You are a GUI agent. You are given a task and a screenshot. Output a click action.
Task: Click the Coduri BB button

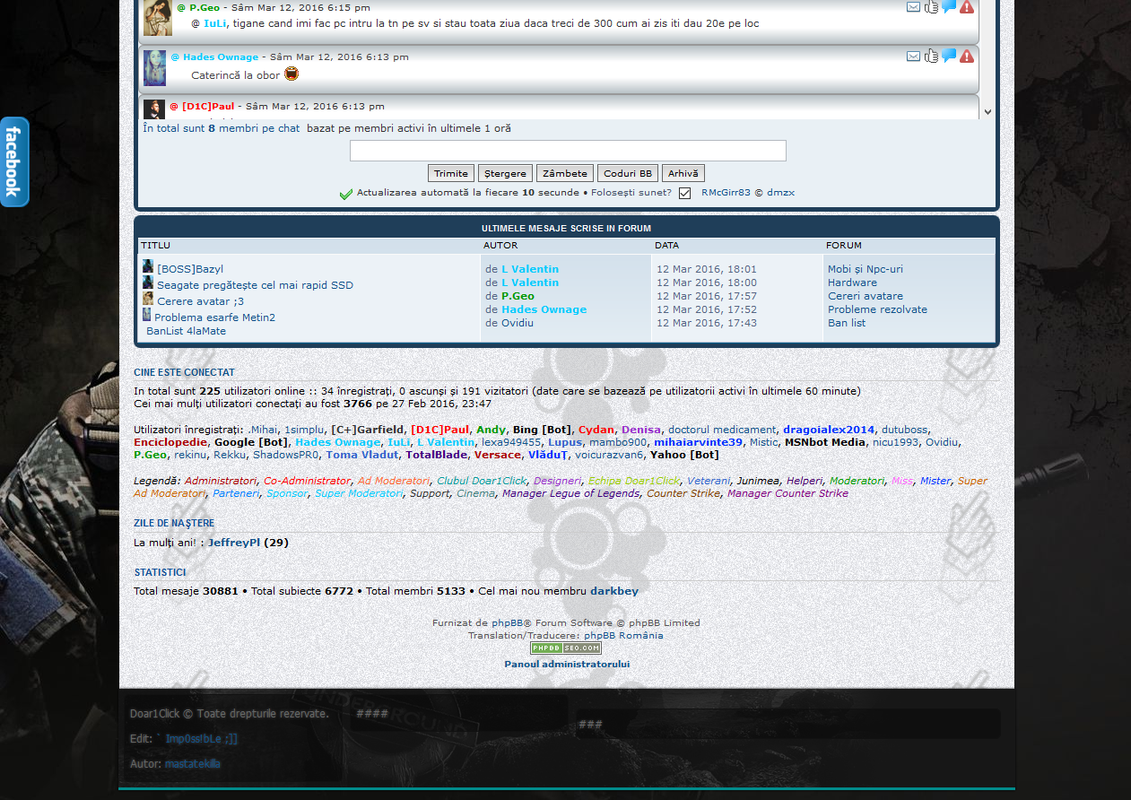coord(628,174)
